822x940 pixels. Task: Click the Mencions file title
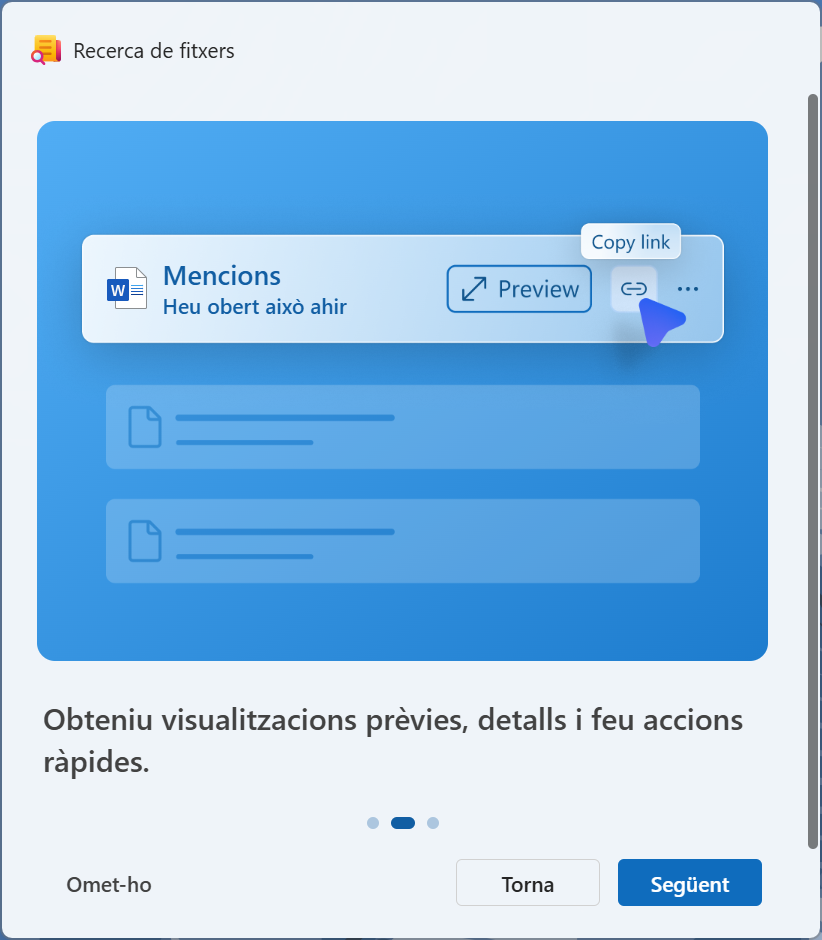(222, 276)
